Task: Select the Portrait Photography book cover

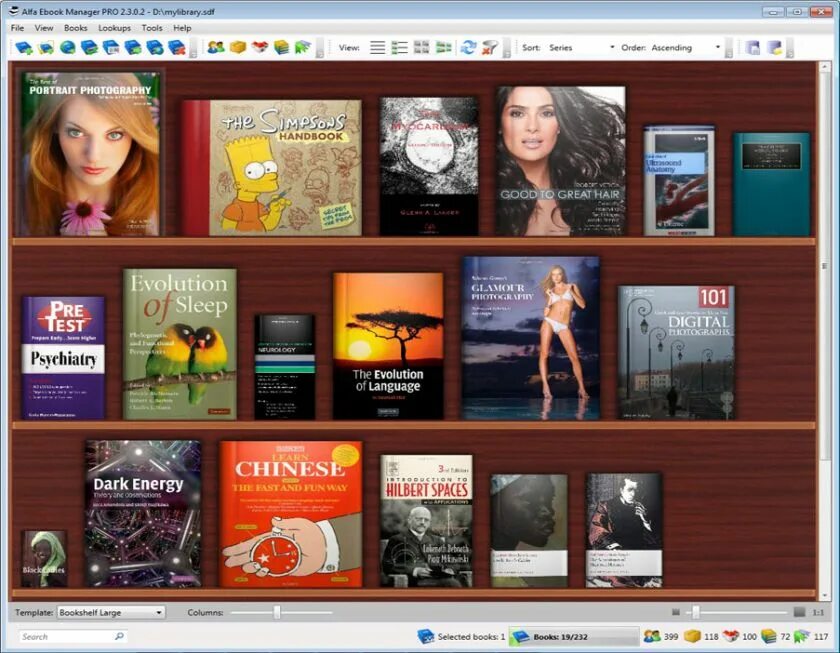Action: [x=90, y=153]
